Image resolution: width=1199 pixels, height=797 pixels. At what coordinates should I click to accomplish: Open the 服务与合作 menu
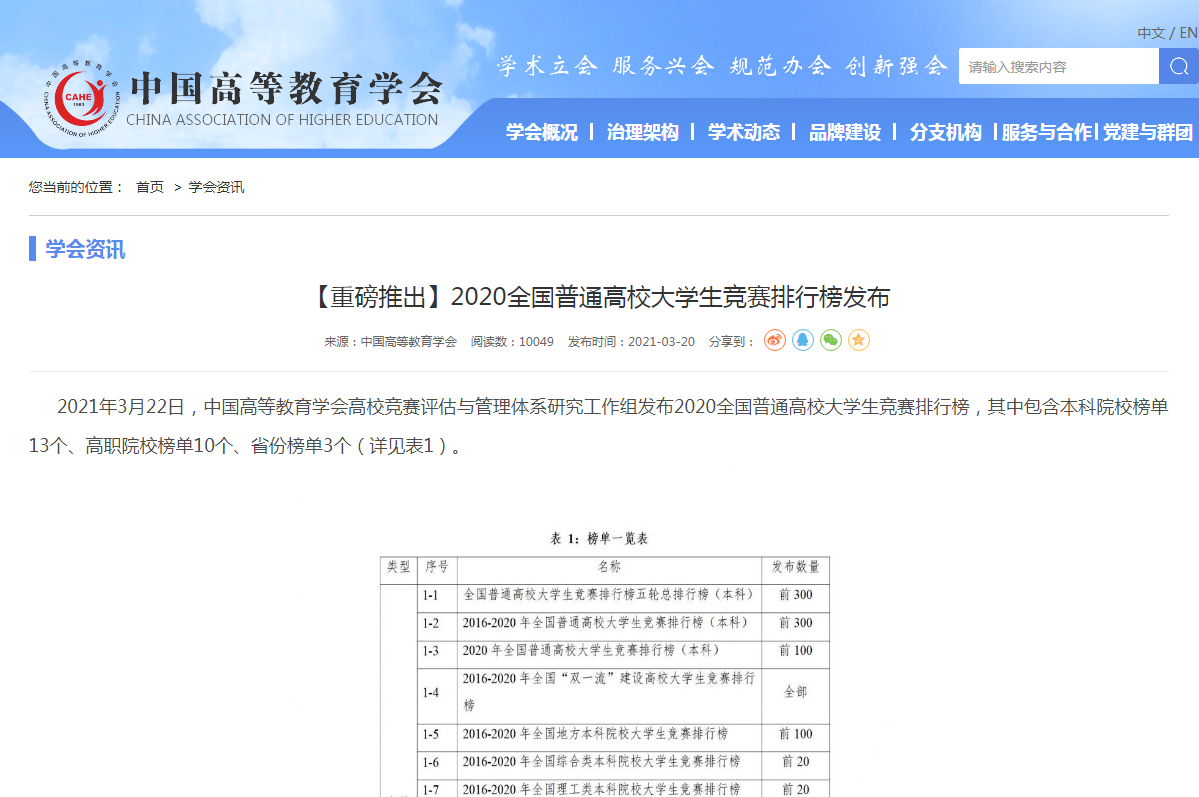[1047, 132]
